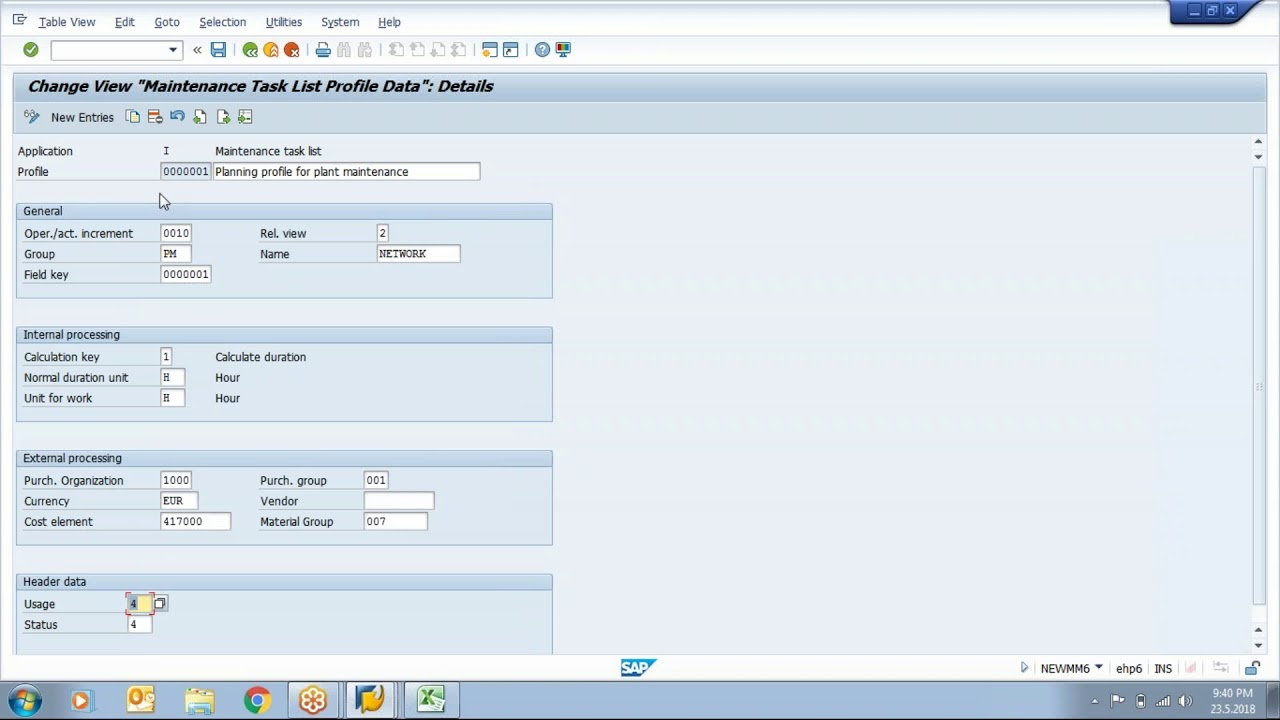Open the Help menu
Viewport: 1280px width, 720px height.
pos(389,22)
